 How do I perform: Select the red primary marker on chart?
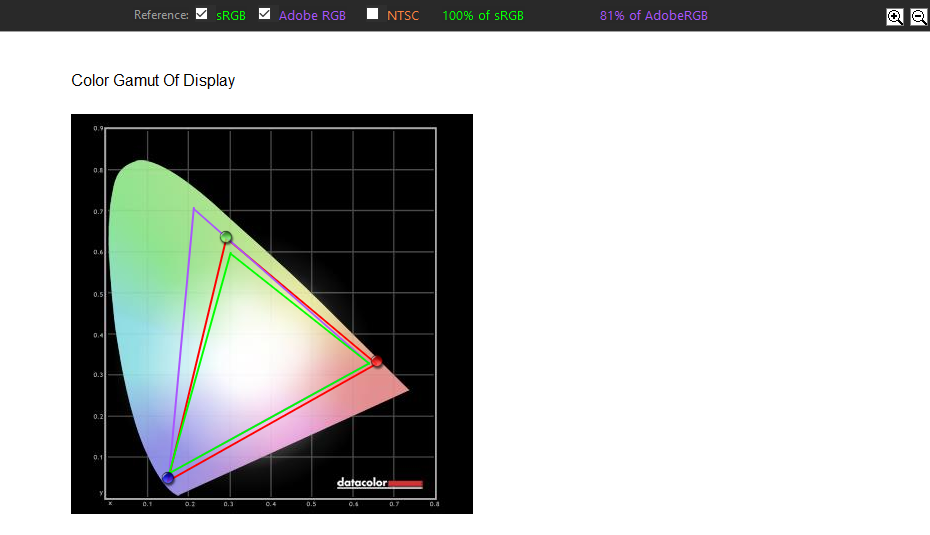click(377, 361)
